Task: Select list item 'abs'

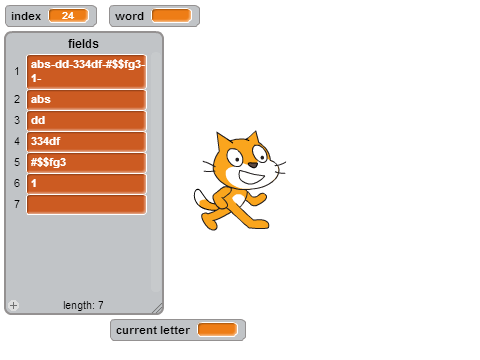Action: pyautogui.click(x=87, y=100)
